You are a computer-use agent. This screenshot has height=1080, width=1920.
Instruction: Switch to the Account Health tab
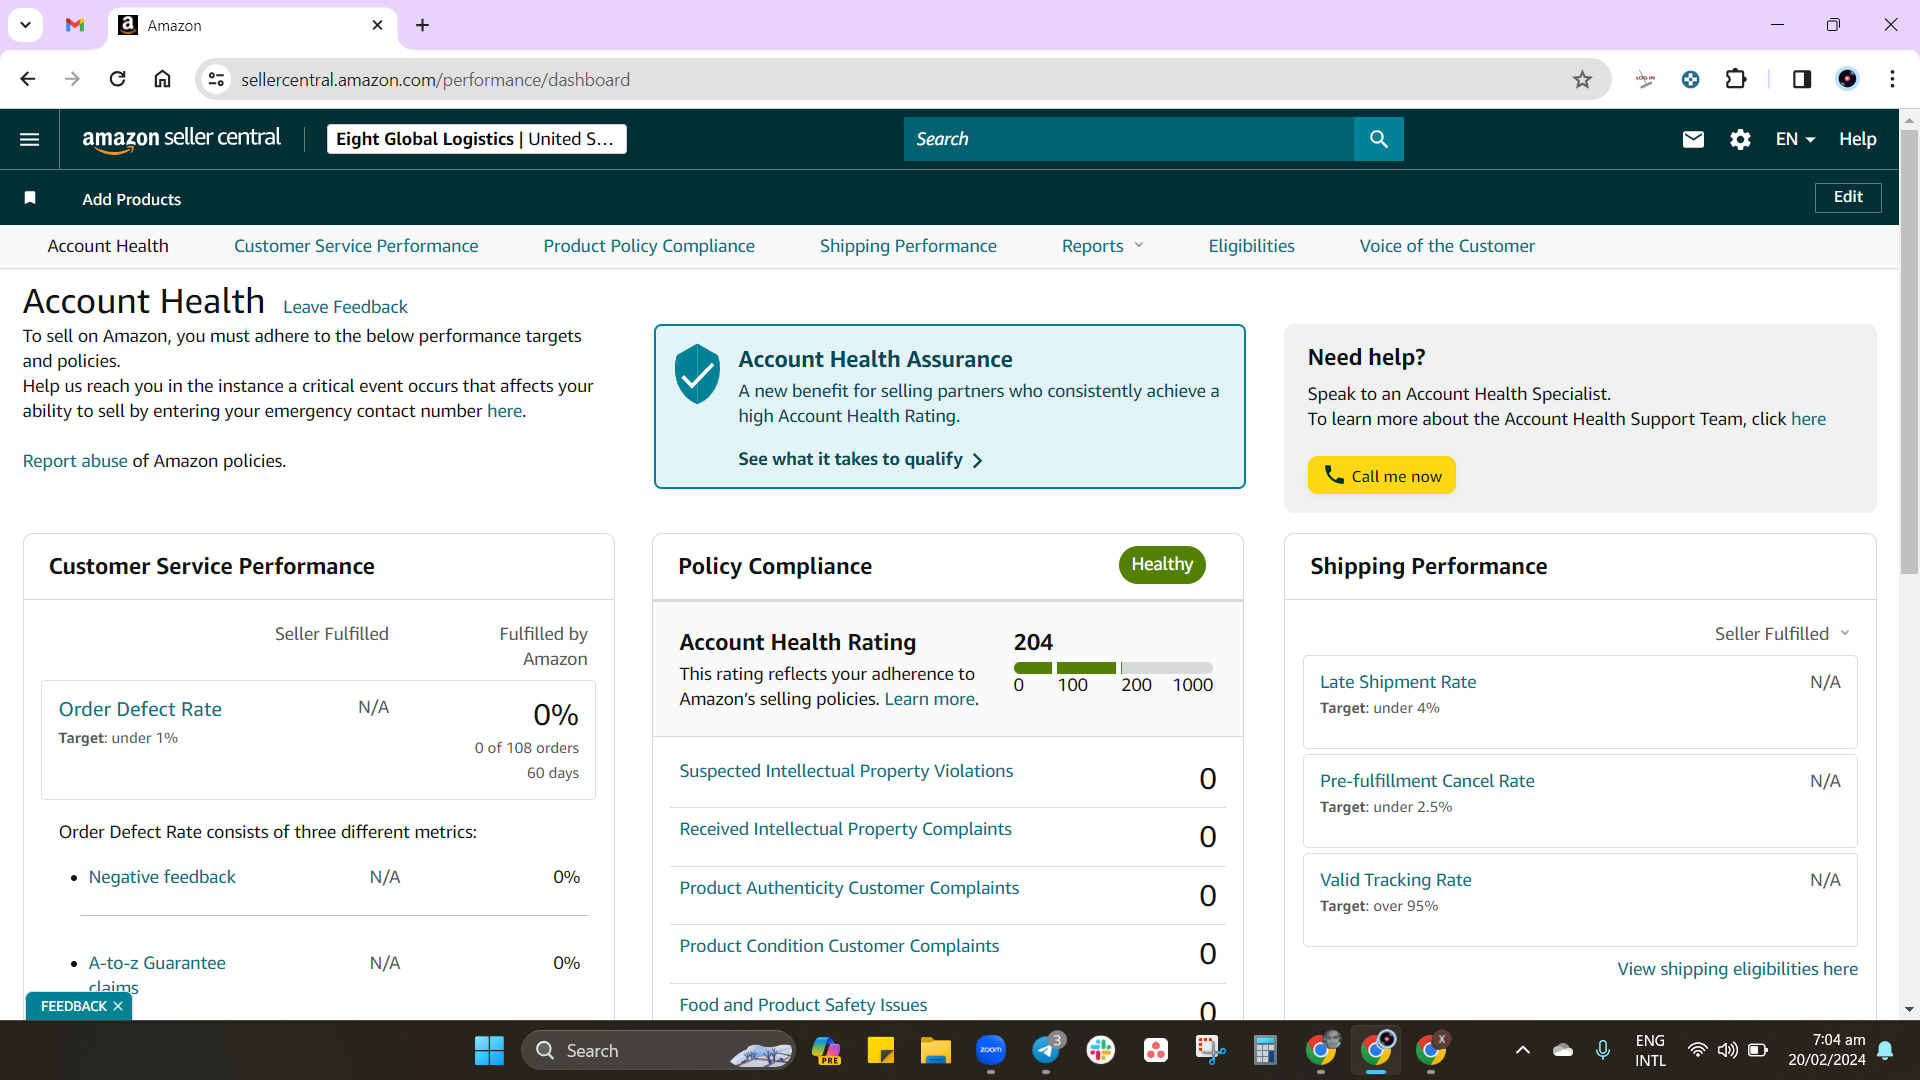(108, 246)
